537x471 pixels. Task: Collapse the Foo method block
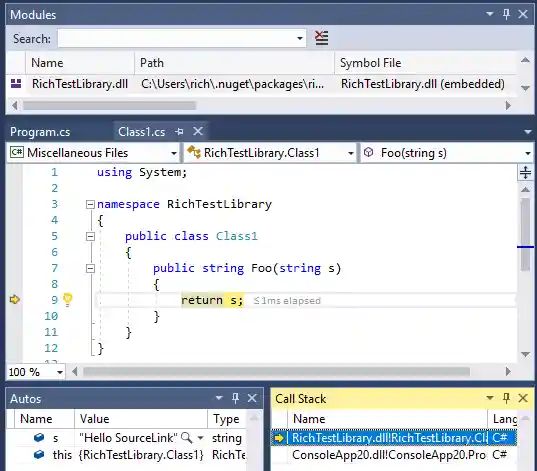click(90, 268)
